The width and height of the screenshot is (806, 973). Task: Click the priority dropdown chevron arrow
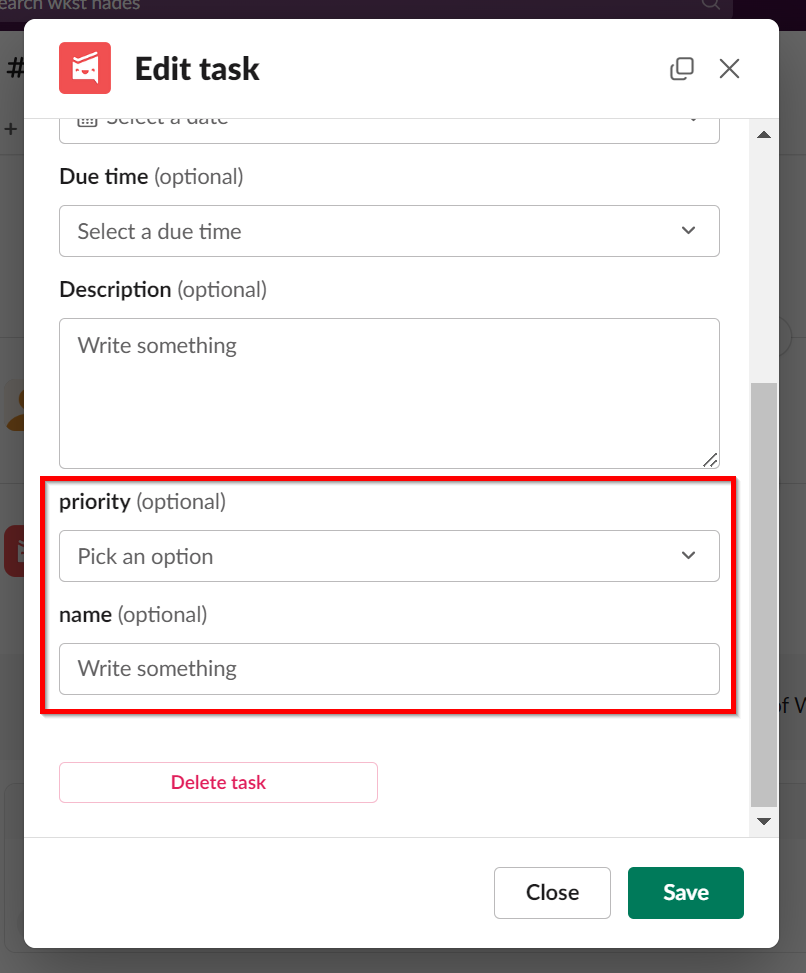tap(688, 555)
